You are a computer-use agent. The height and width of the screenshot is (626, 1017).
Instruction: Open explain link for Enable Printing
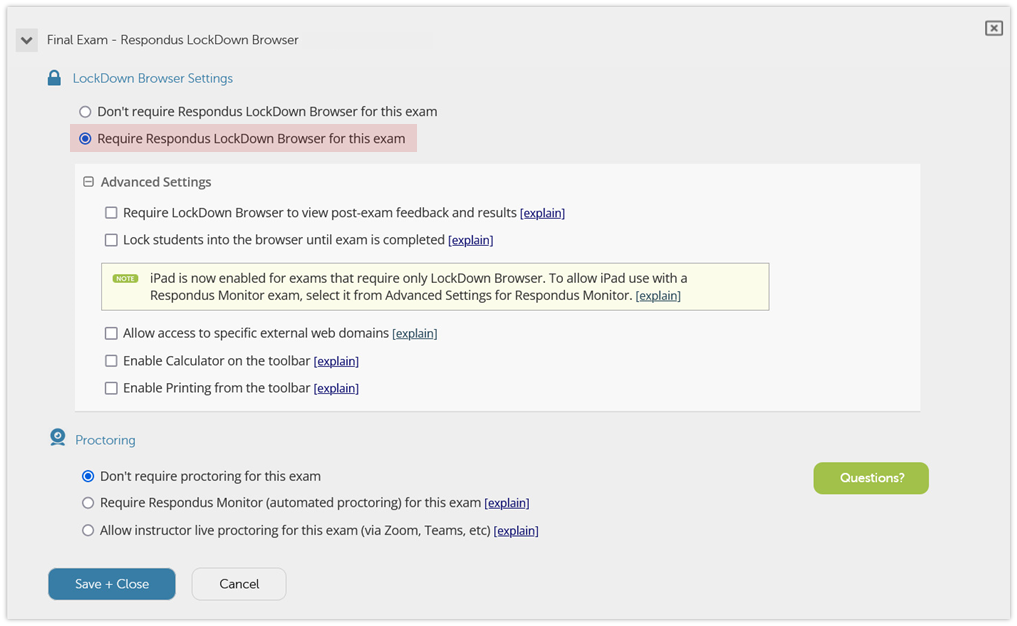coord(336,389)
